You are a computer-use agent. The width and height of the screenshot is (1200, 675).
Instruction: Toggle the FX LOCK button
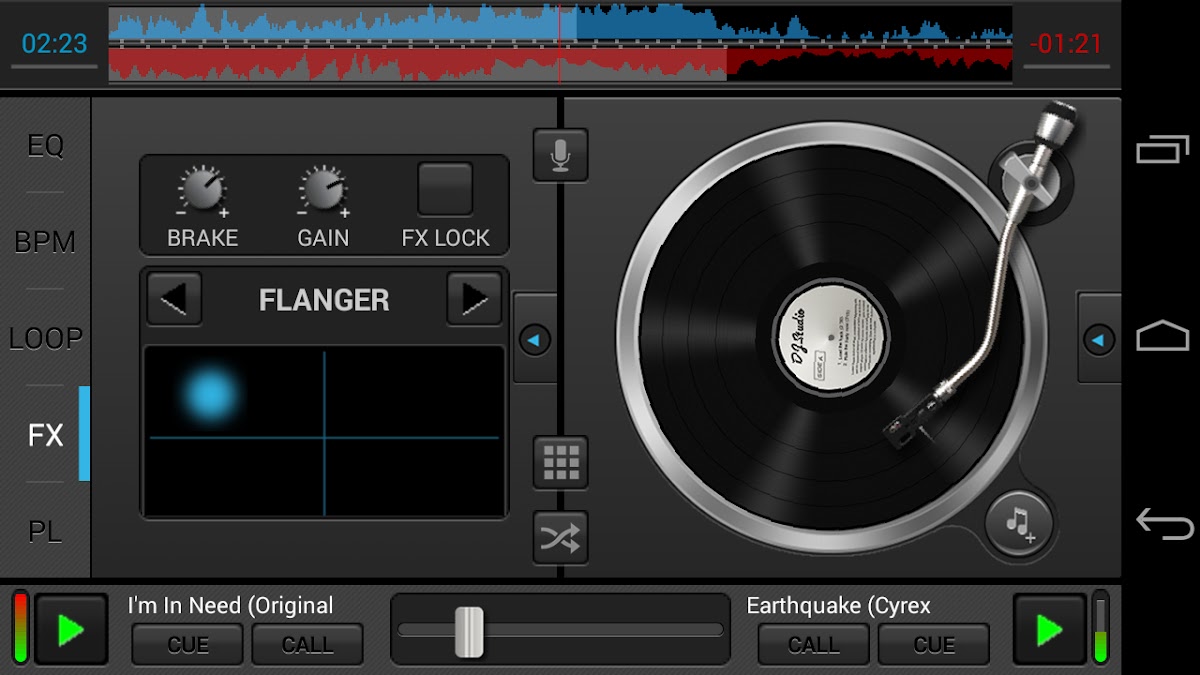(x=445, y=190)
